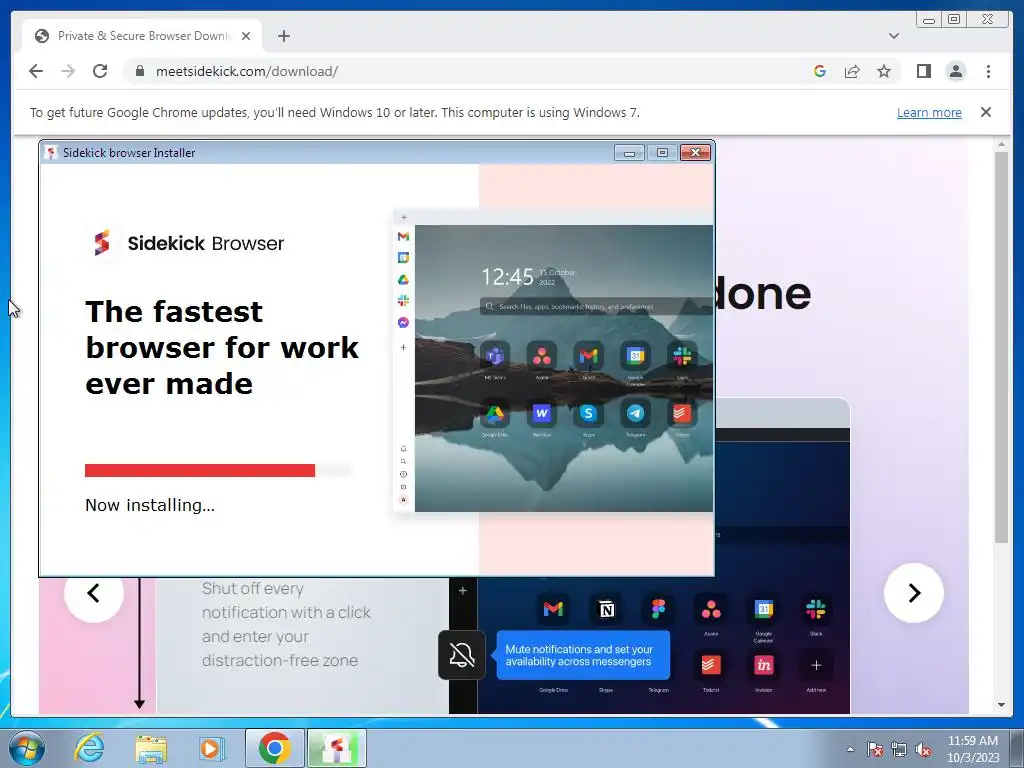The width and height of the screenshot is (1024, 768).
Task: Click the Add new plus tile on the webpage
Action: coord(816,665)
